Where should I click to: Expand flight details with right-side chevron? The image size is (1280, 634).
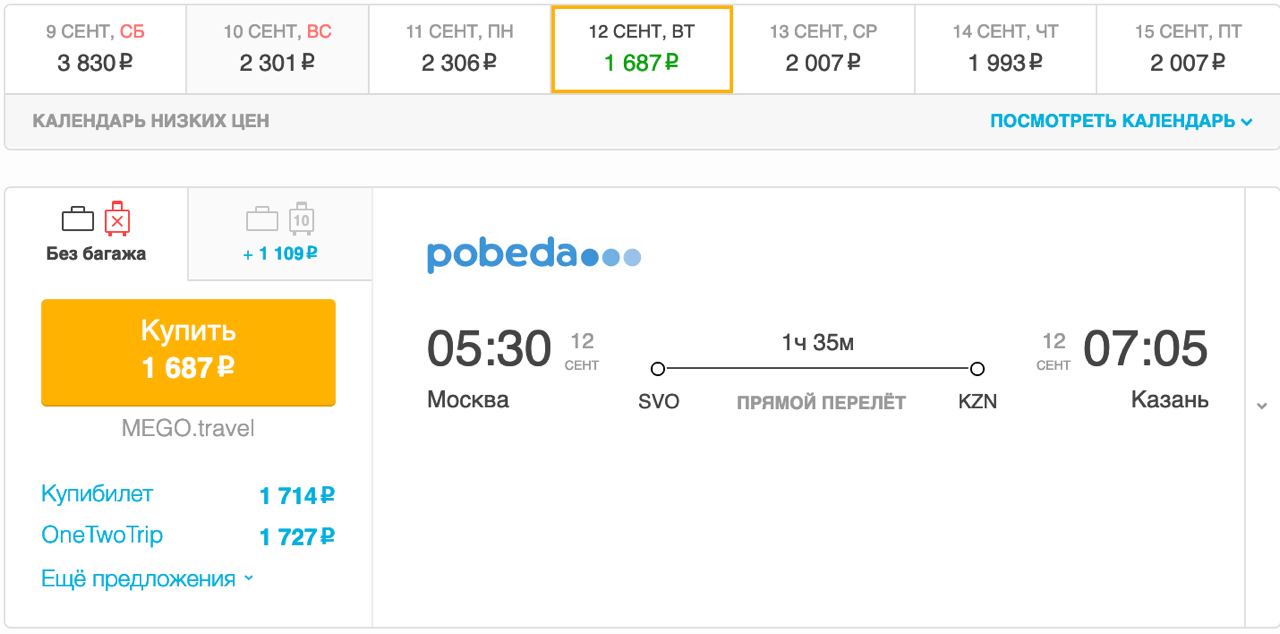pyautogui.click(x=1262, y=406)
